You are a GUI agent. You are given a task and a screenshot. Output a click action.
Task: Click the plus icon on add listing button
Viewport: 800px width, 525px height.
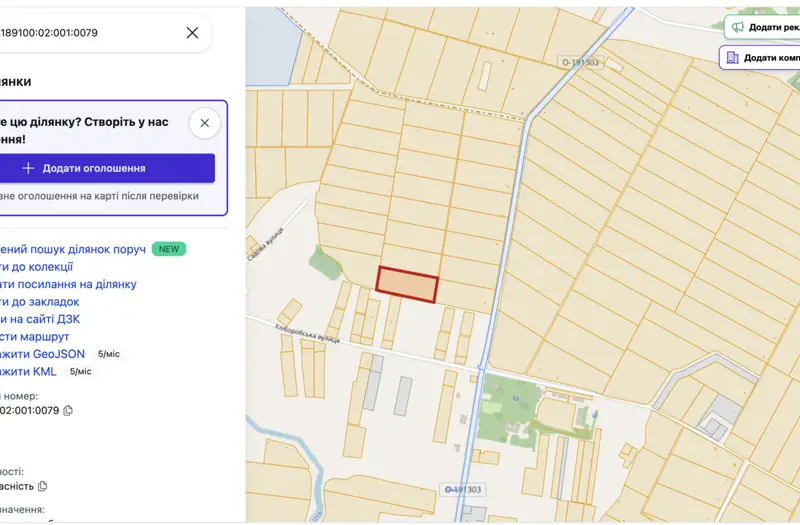coord(29,168)
